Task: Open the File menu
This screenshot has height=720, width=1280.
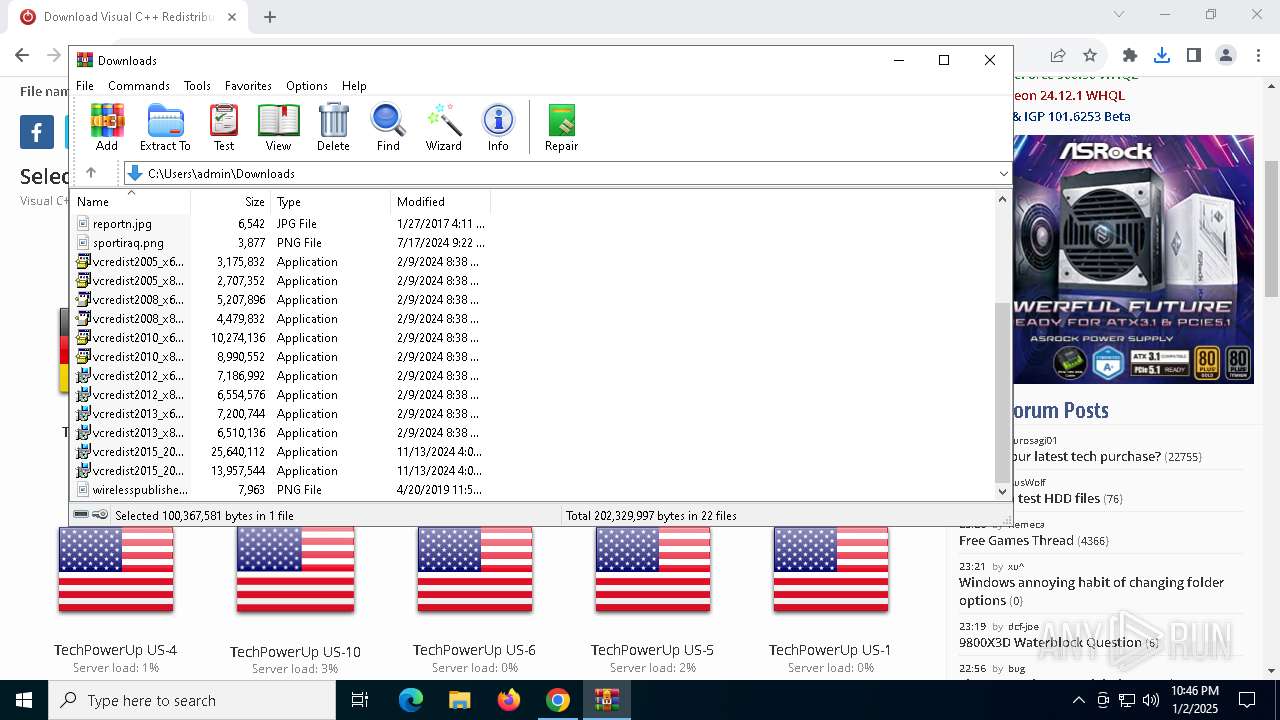Action: (x=85, y=86)
